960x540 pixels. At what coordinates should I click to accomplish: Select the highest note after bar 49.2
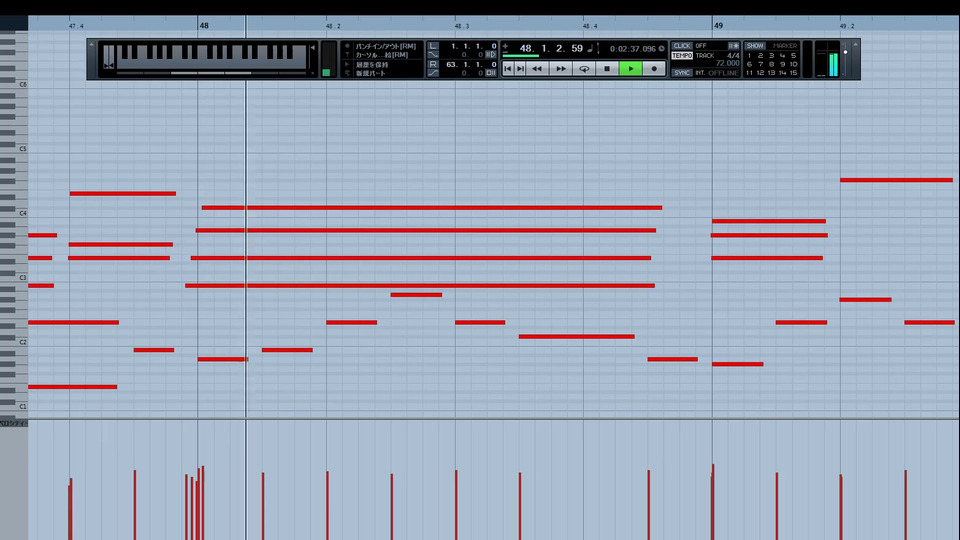(896, 180)
